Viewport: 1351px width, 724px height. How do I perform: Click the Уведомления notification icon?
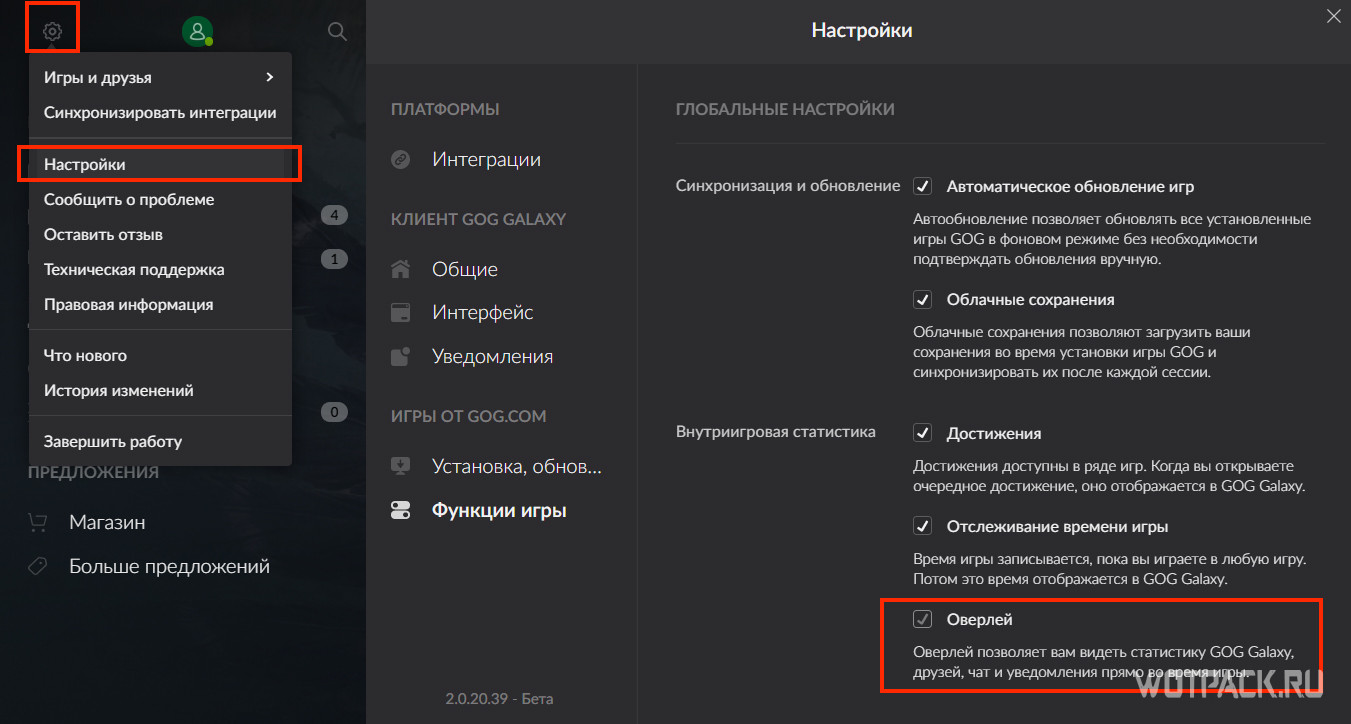click(x=400, y=356)
